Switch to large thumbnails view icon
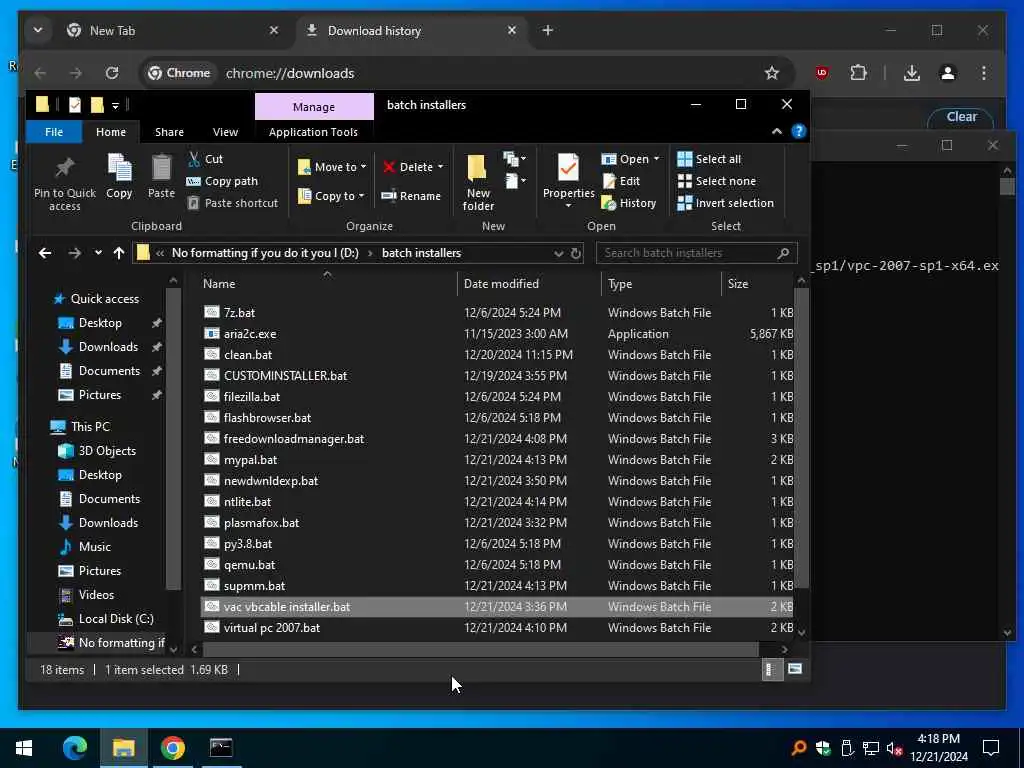The width and height of the screenshot is (1024, 768). 794,669
